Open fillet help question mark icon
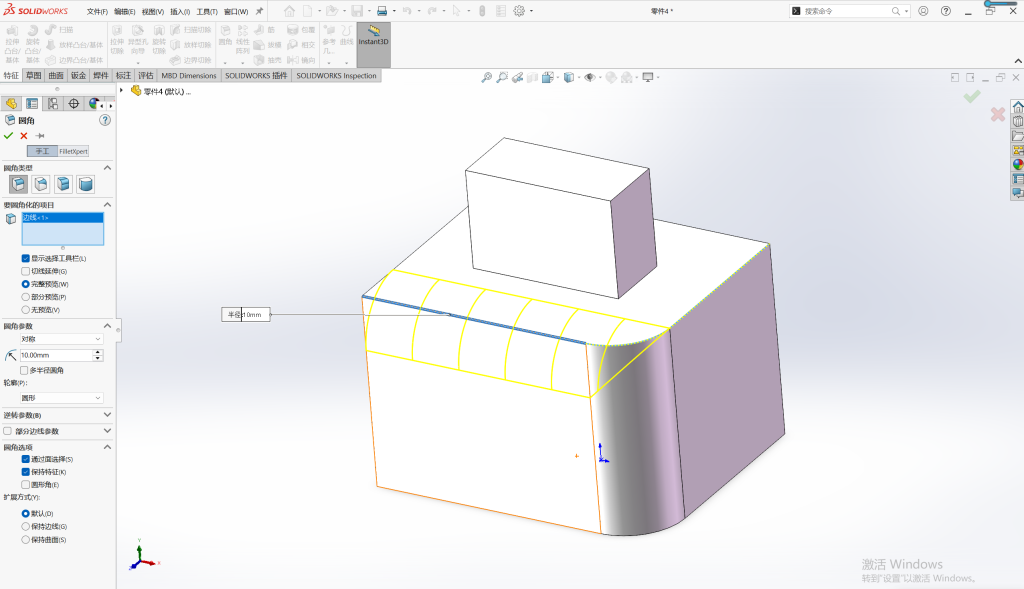Image resolution: width=1024 pixels, height=589 pixels. pyautogui.click(x=105, y=120)
